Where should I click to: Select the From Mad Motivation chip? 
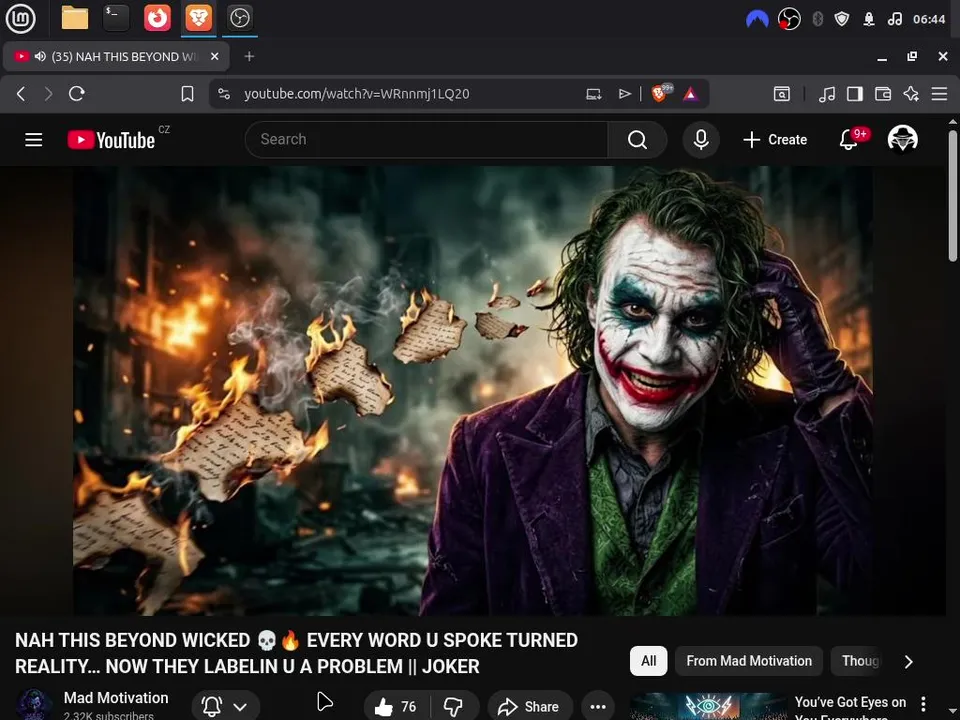coord(749,661)
